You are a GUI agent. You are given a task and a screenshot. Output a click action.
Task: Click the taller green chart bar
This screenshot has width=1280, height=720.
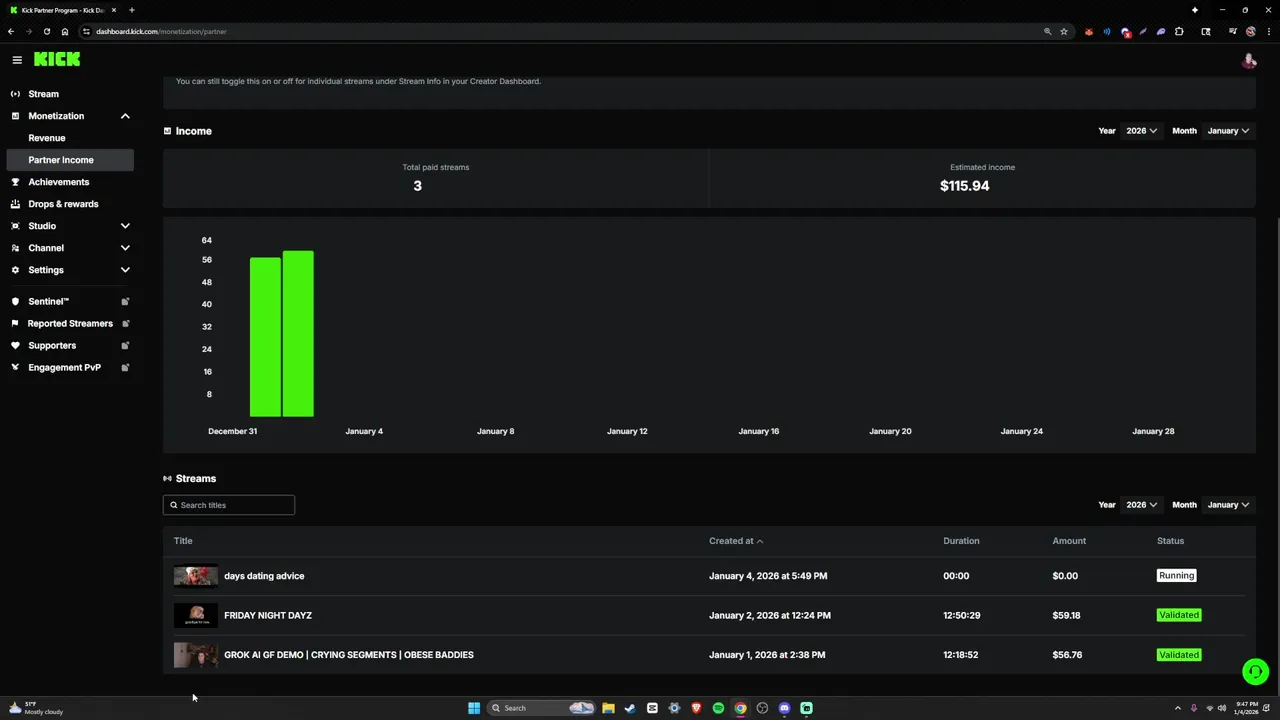pyautogui.click(x=298, y=334)
